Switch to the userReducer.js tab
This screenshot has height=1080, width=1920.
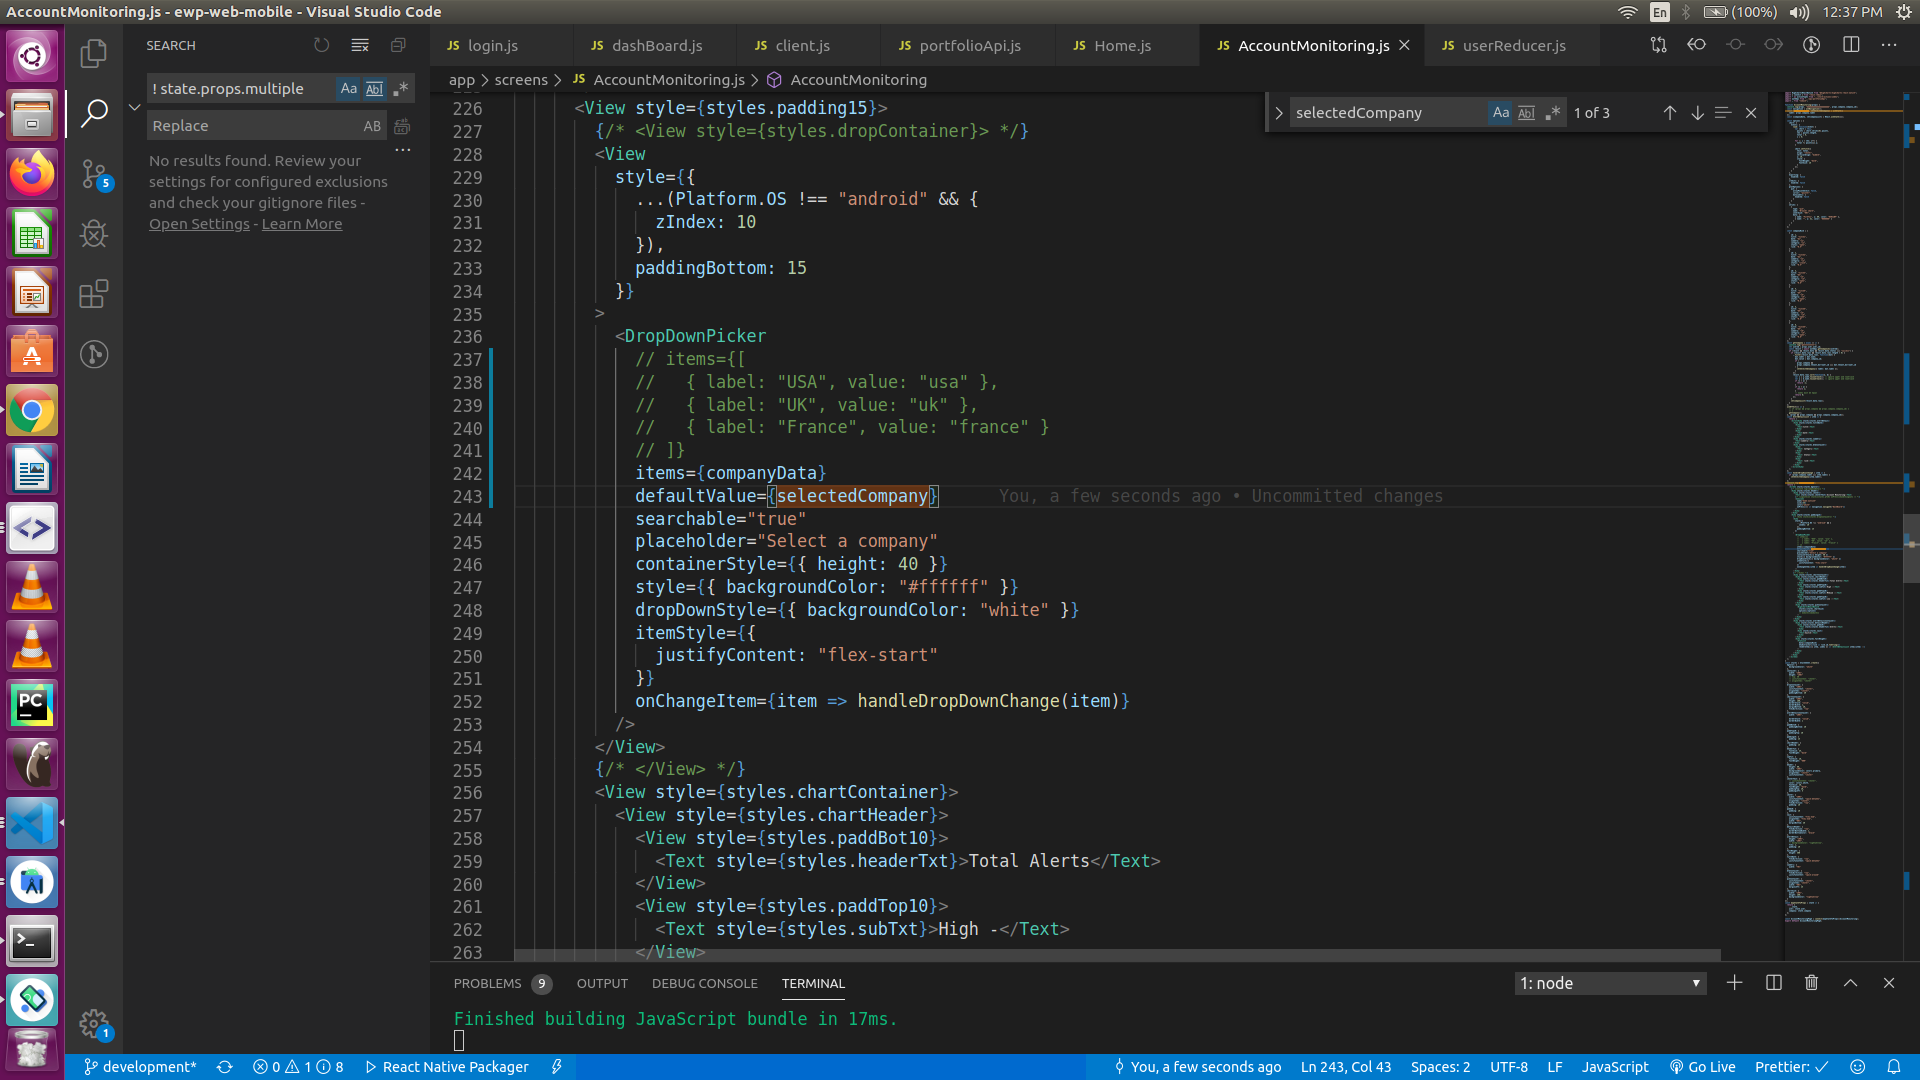coord(1513,46)
